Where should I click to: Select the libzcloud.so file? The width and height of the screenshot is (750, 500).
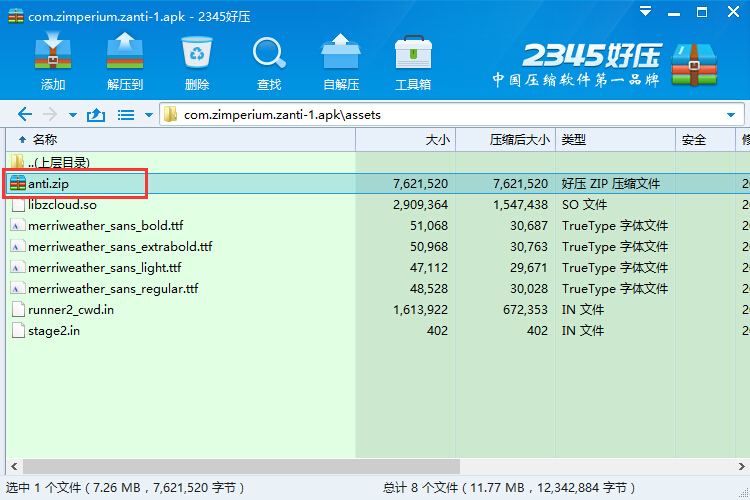pos(378,205)
